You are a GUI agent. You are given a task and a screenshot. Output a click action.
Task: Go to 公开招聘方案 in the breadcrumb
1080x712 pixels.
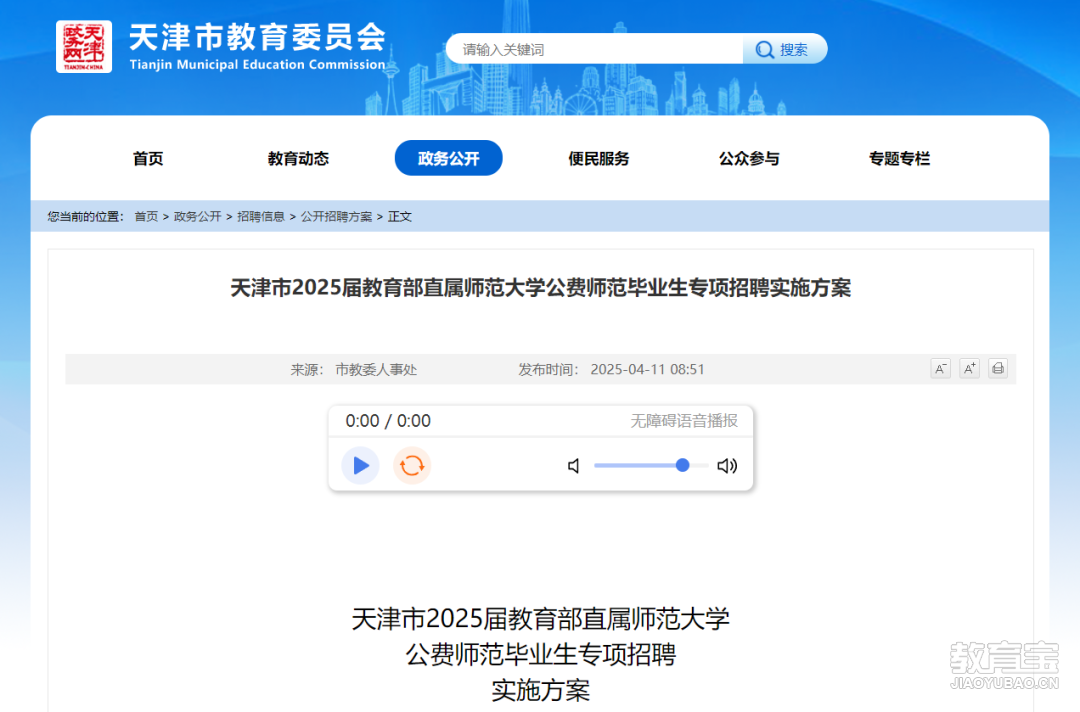(336, 217)
